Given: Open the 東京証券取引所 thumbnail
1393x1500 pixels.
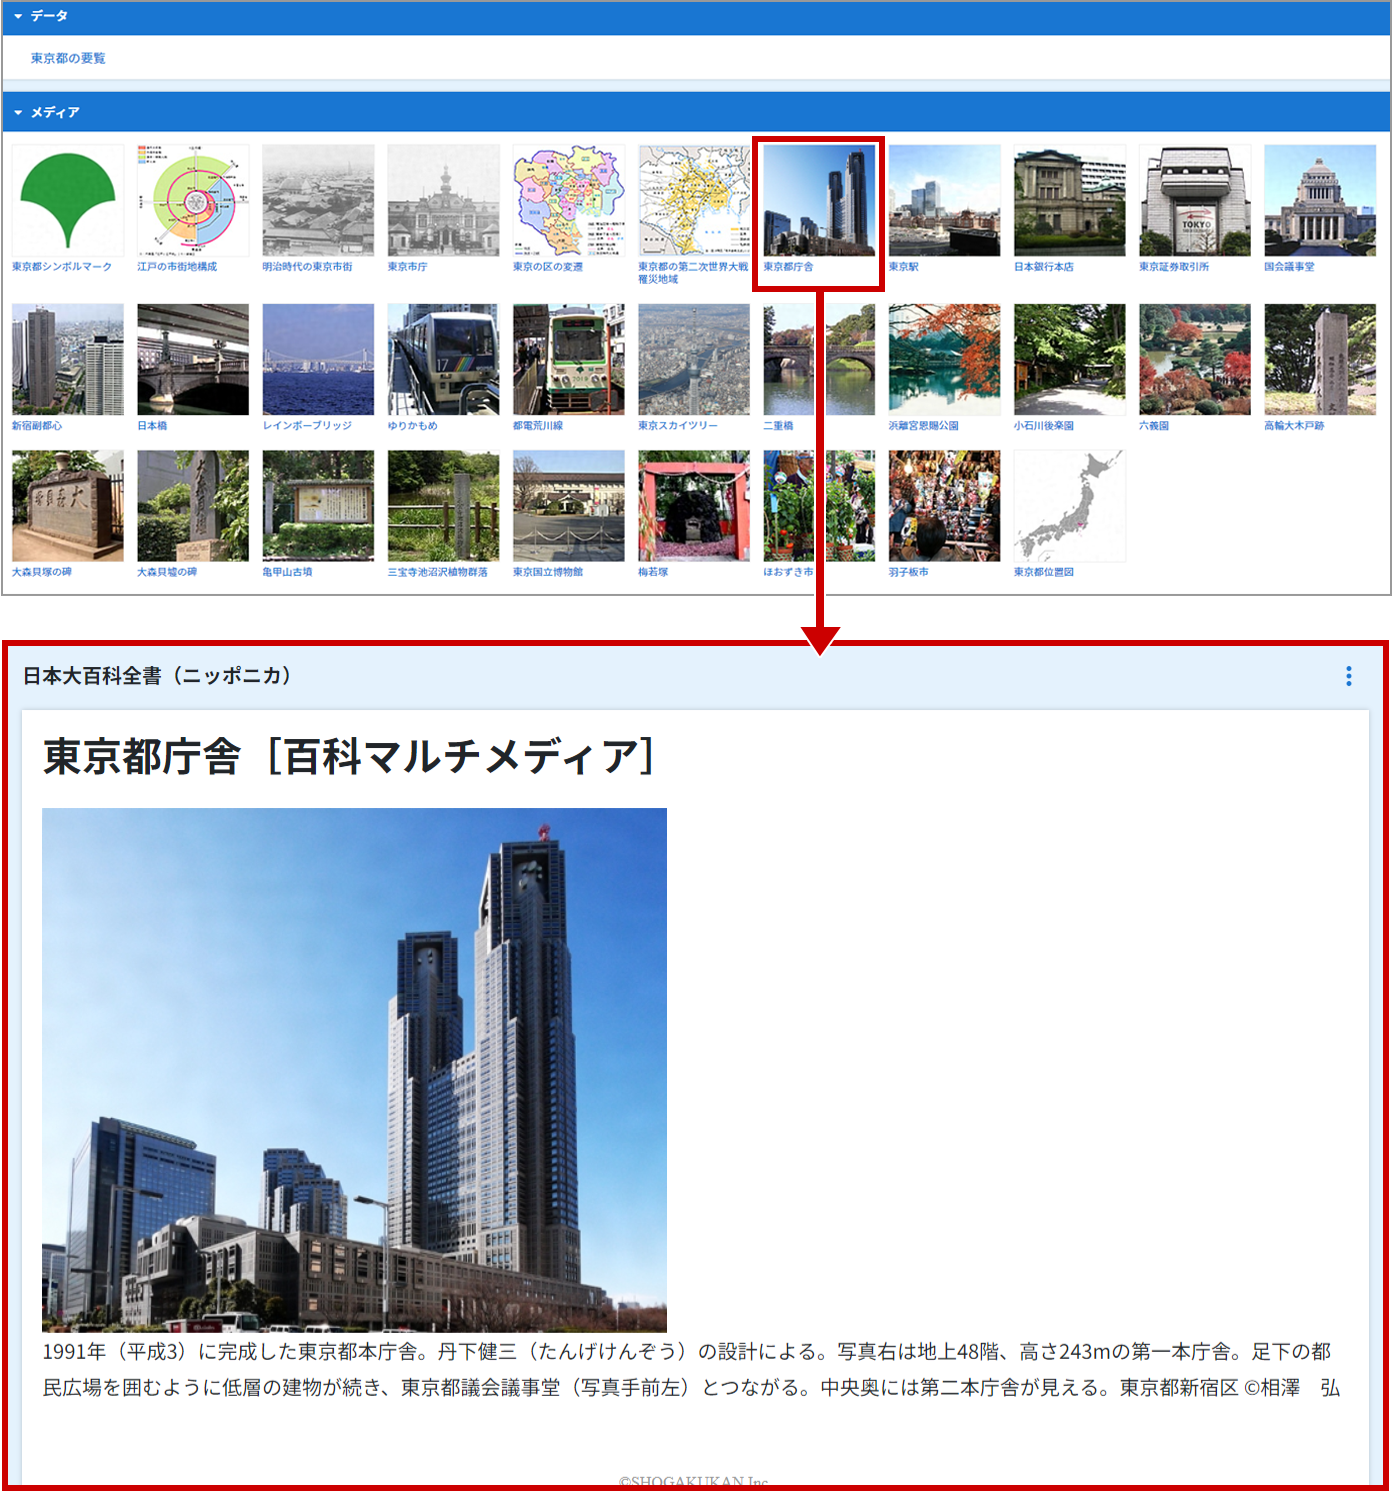Looking at the screenshot, I should point(1195,200).
